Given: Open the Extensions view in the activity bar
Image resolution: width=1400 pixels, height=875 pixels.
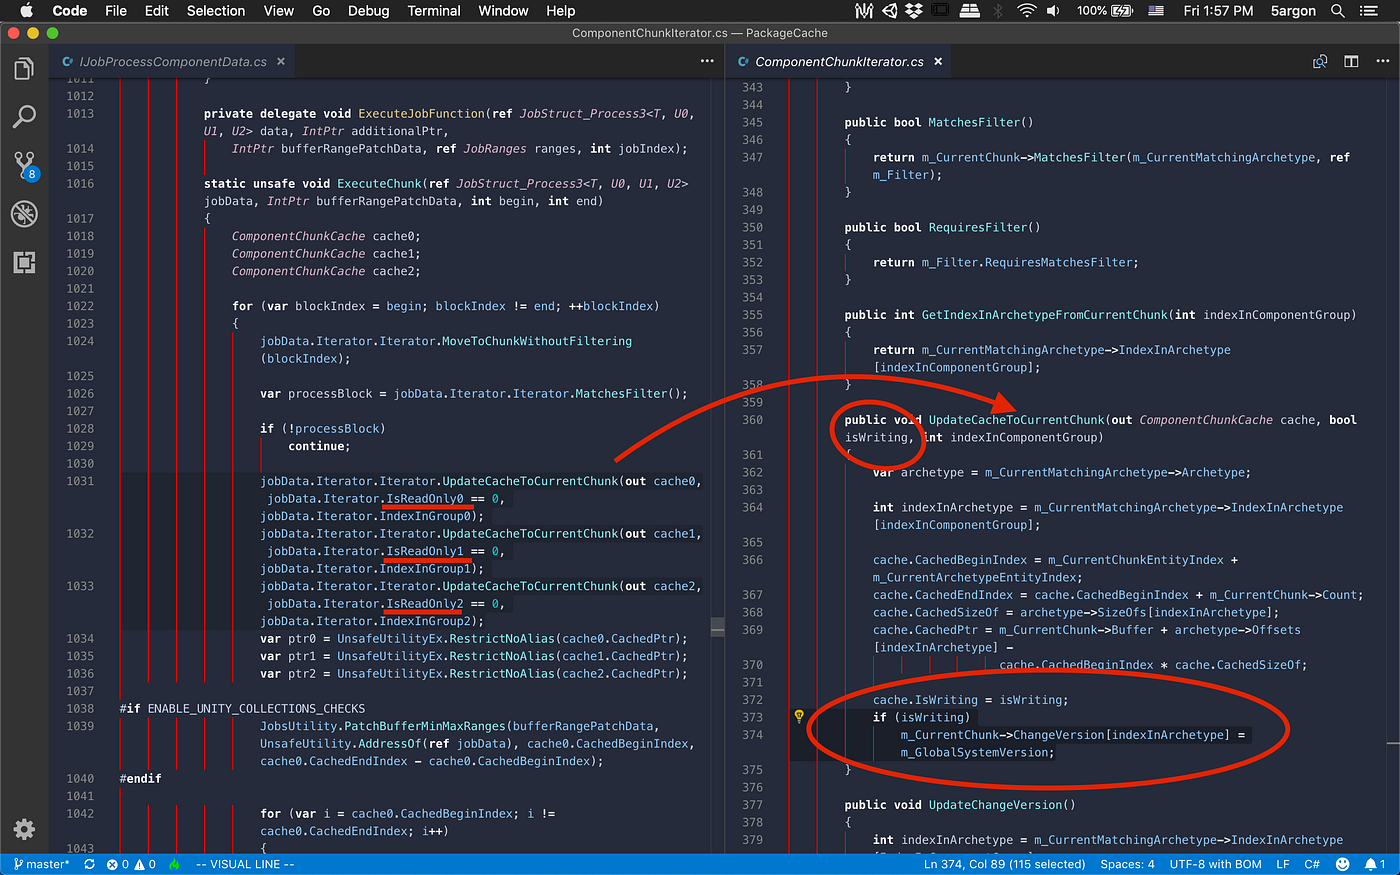Looking at the screenshot, I should click(24, 262).
